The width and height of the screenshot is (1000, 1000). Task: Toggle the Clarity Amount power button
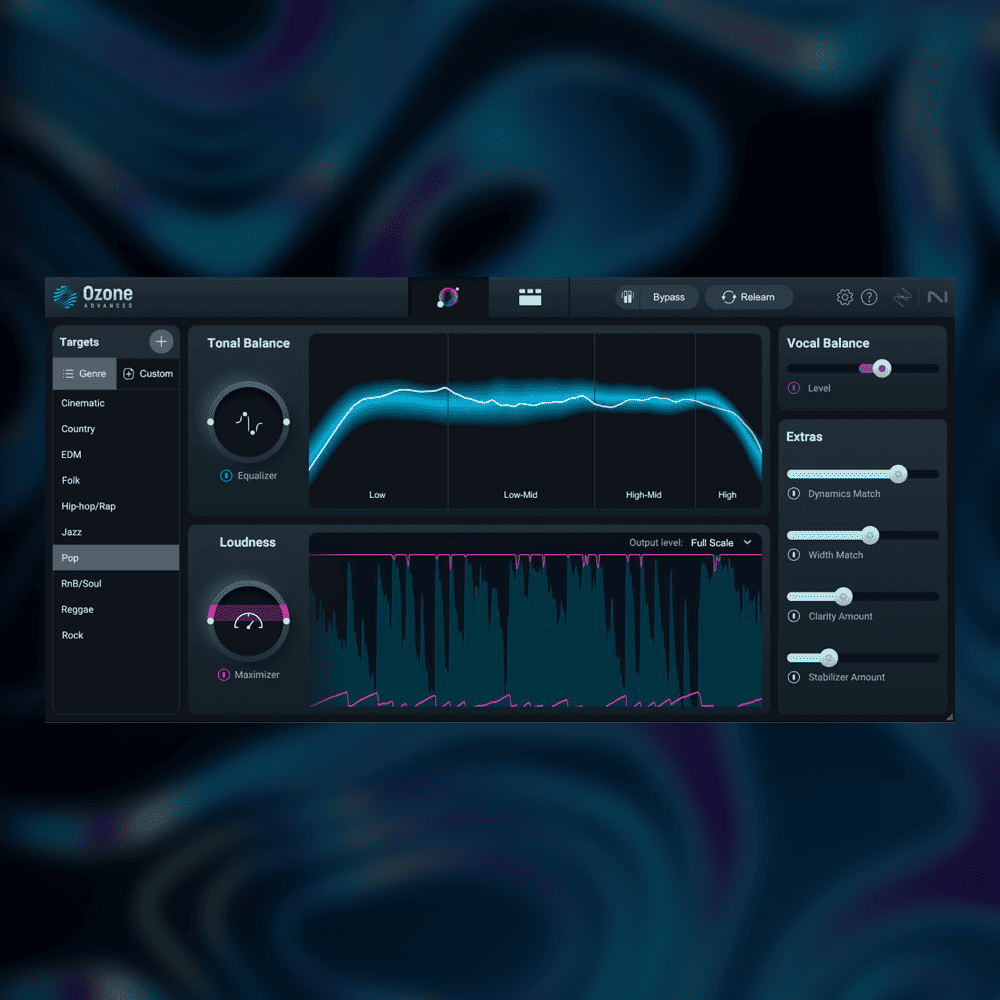pos(794,616)
